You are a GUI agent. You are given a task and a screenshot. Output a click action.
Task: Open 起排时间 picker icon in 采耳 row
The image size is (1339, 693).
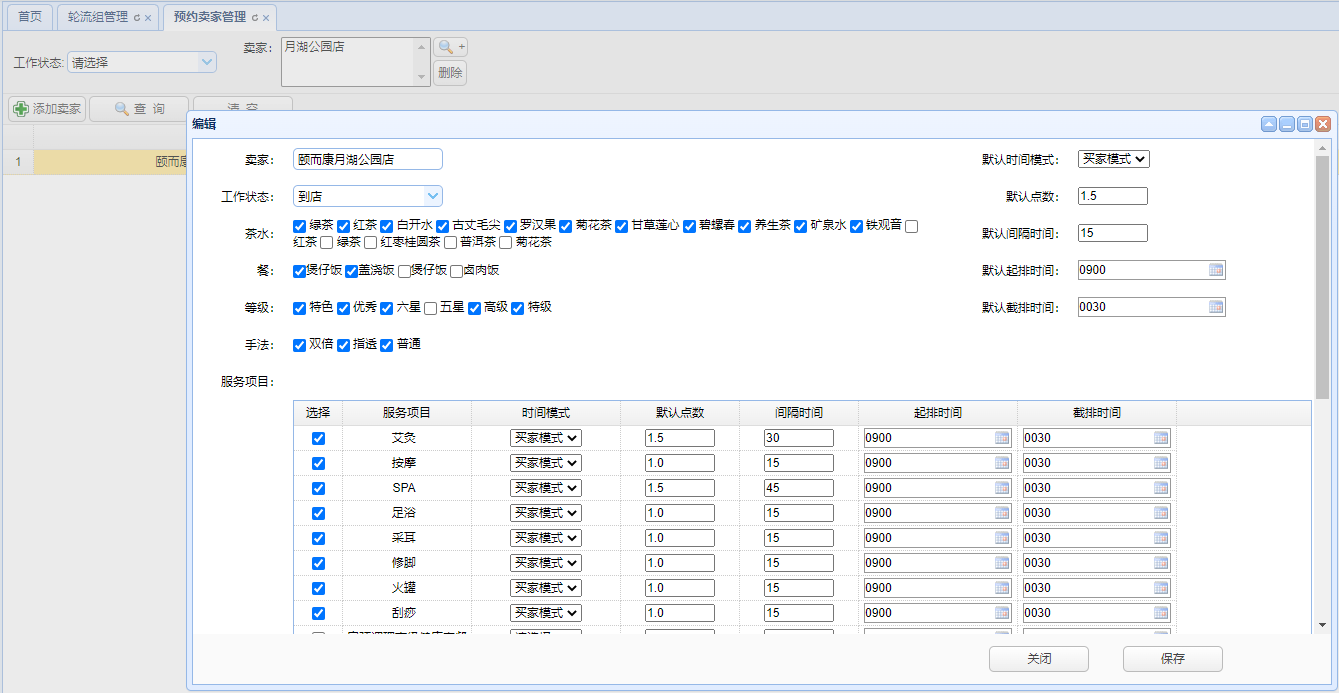coord(1002,538)
